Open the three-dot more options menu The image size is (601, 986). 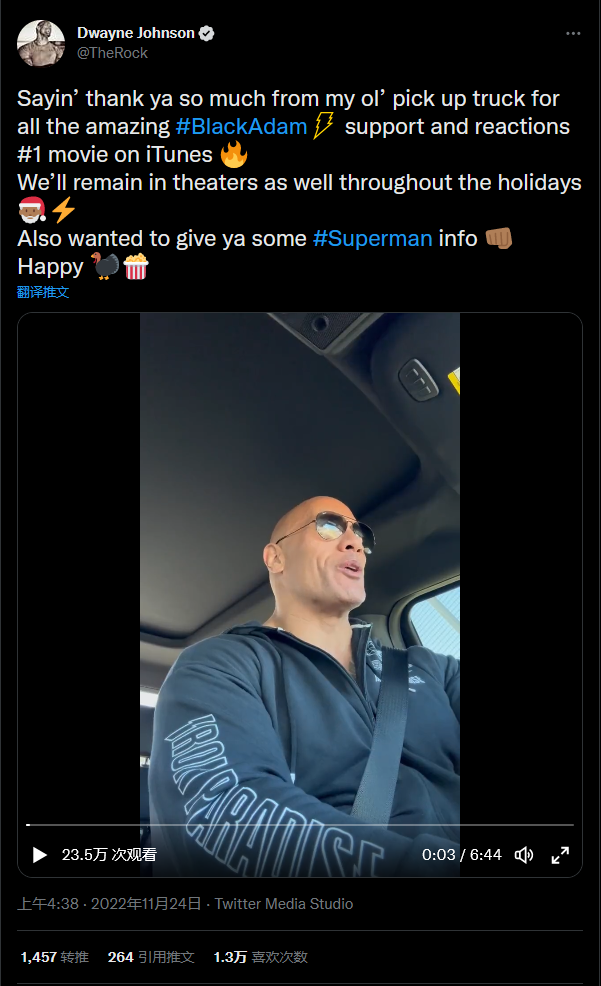(573, 33)
